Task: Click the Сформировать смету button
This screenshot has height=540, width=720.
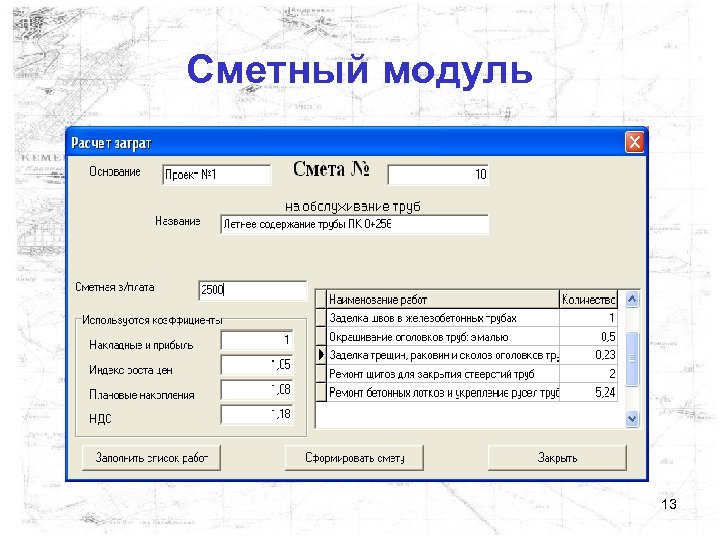Action: click(354, 457)
